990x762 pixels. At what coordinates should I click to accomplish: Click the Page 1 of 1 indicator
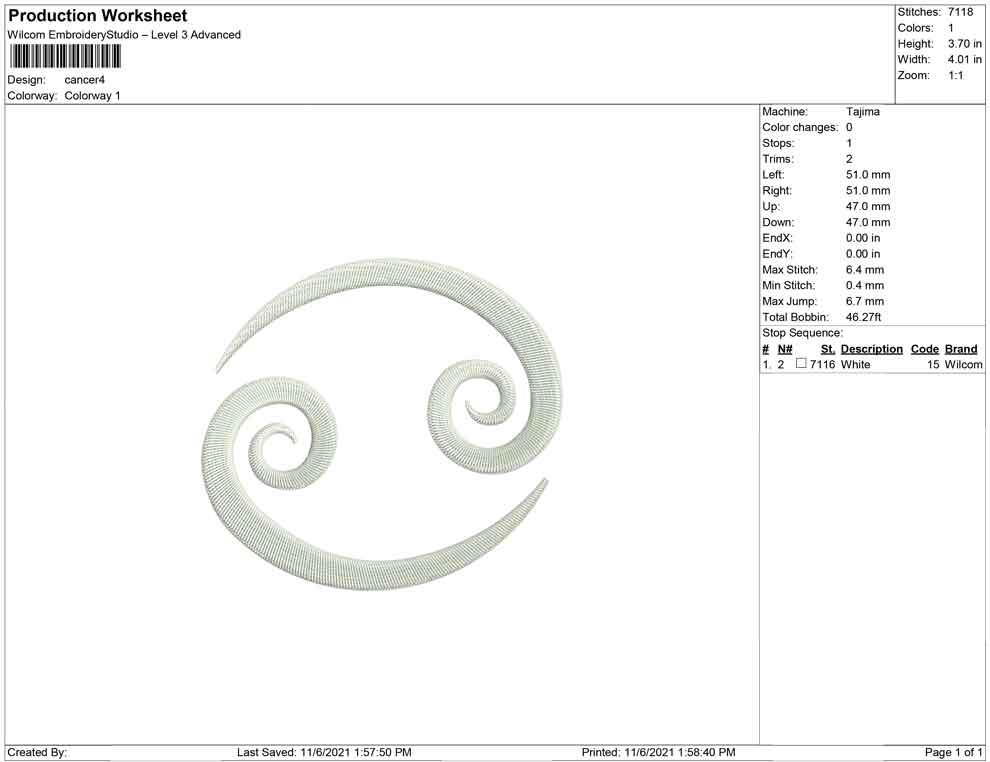click(953, 752)
